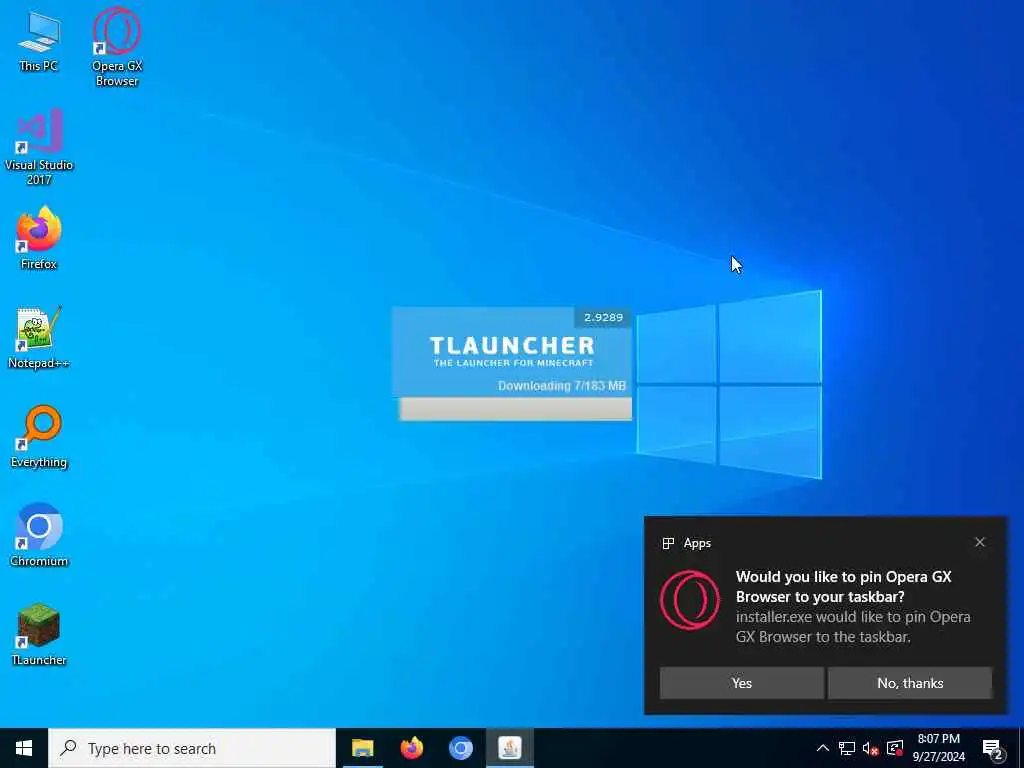Open the muted volume tray icon
The width and height of the screenshot is (1024, 768).
[871, 748]
